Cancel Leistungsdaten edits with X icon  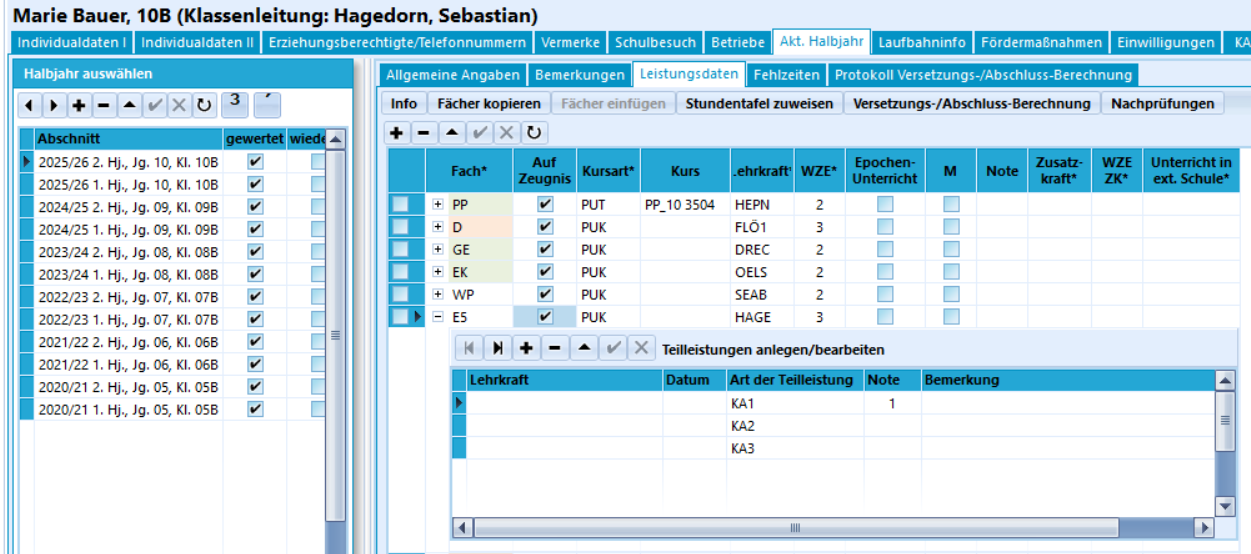506,133
